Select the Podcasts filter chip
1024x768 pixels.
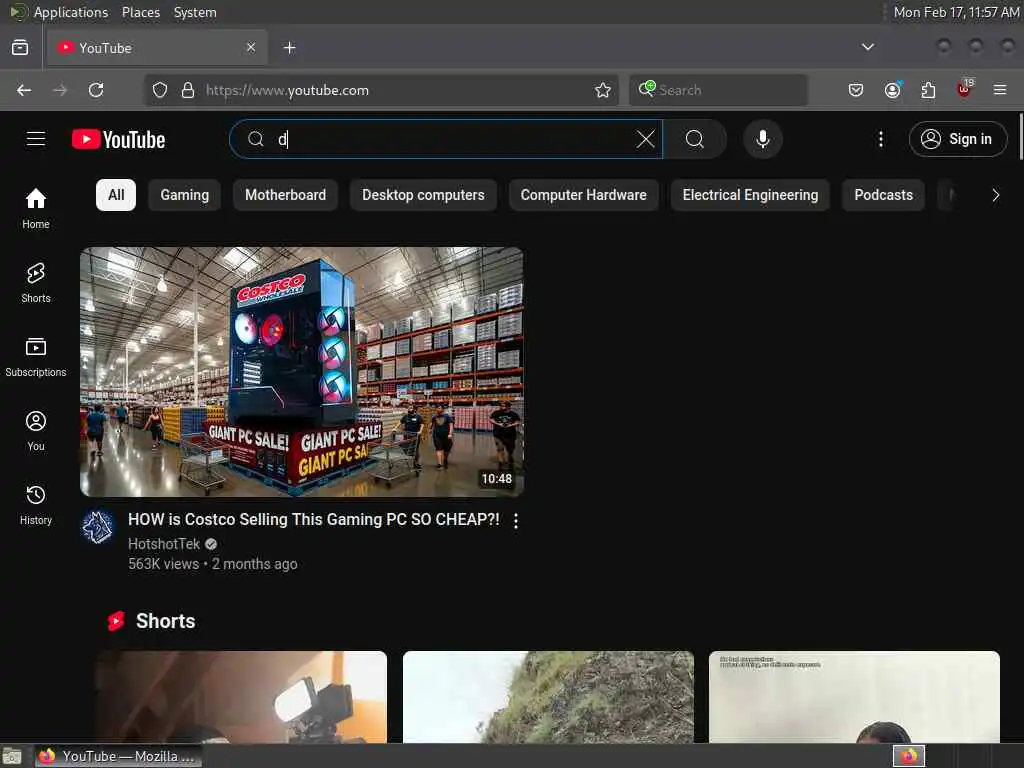884,195
